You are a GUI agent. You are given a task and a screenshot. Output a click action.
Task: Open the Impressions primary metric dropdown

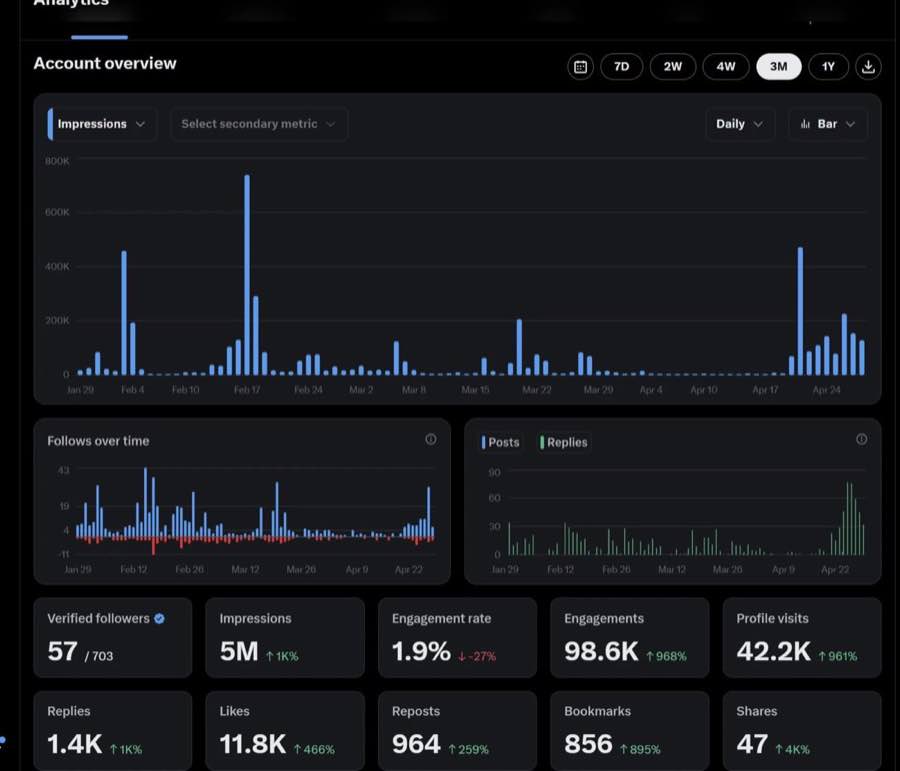coord(102,124)
